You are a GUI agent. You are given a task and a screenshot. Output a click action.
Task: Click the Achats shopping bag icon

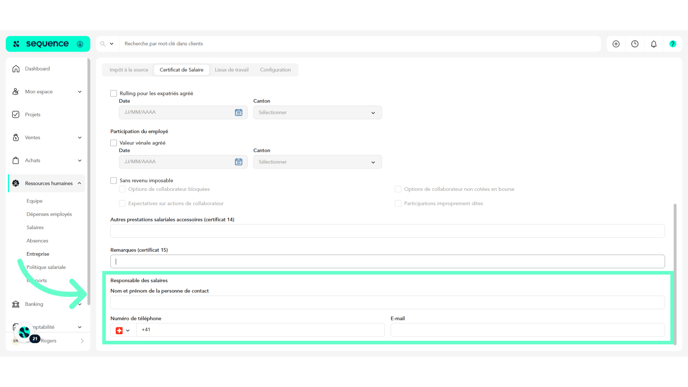pos(16,160)
